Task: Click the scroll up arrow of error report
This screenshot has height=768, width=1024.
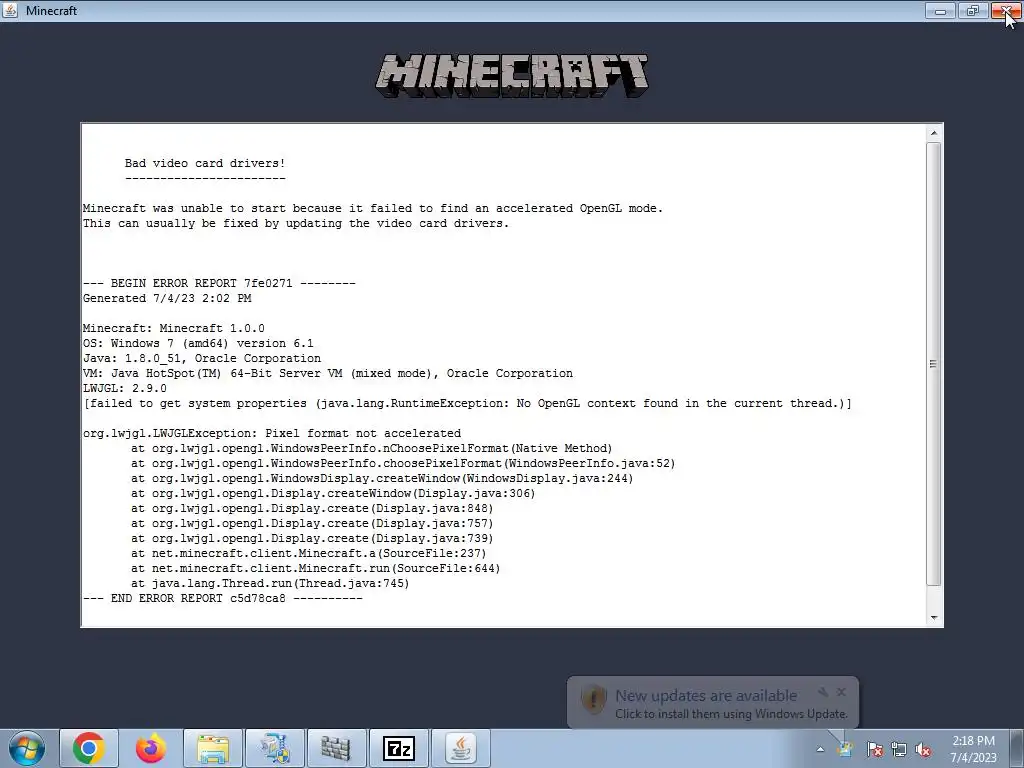Action: (x=934, y=133)
